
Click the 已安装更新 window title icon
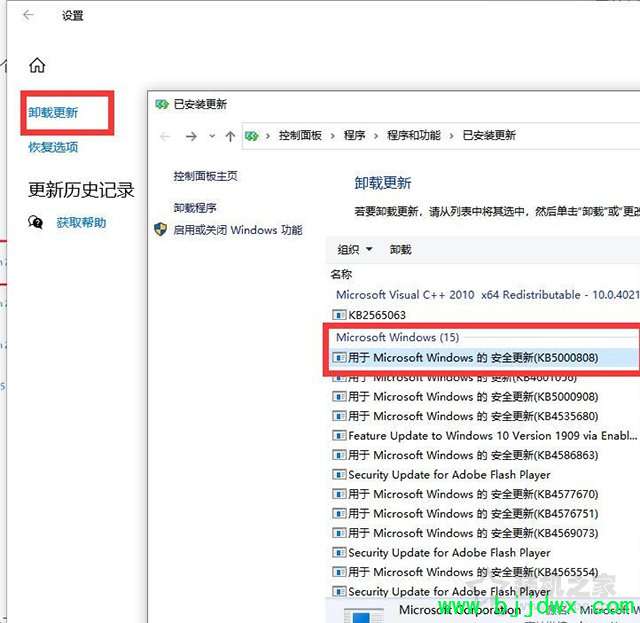[162, 105]
